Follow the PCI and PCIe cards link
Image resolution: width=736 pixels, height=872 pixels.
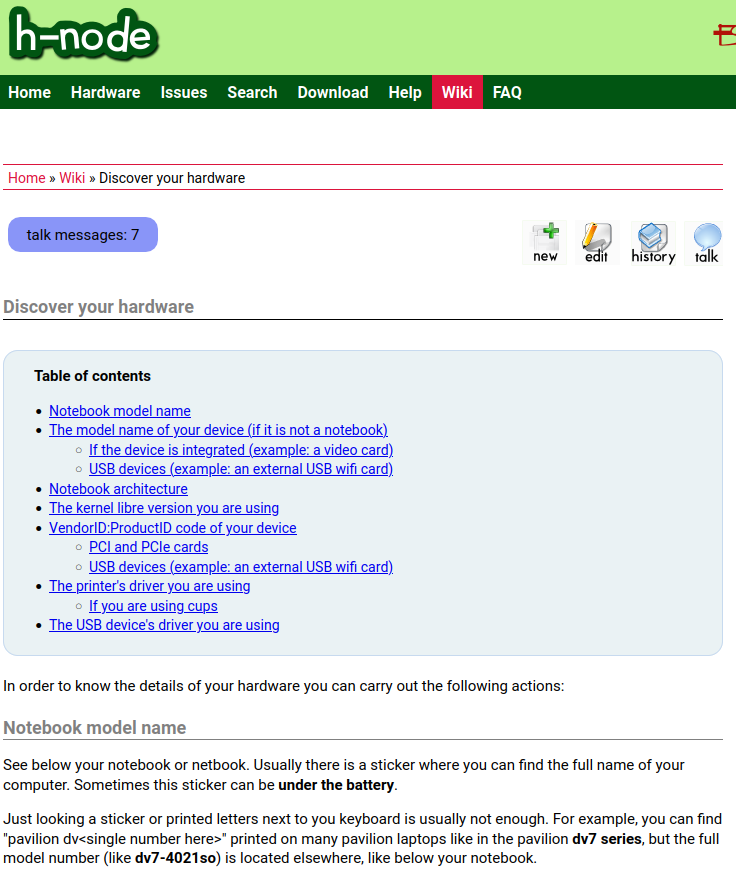pyautogui.click(x=148, y=547)
